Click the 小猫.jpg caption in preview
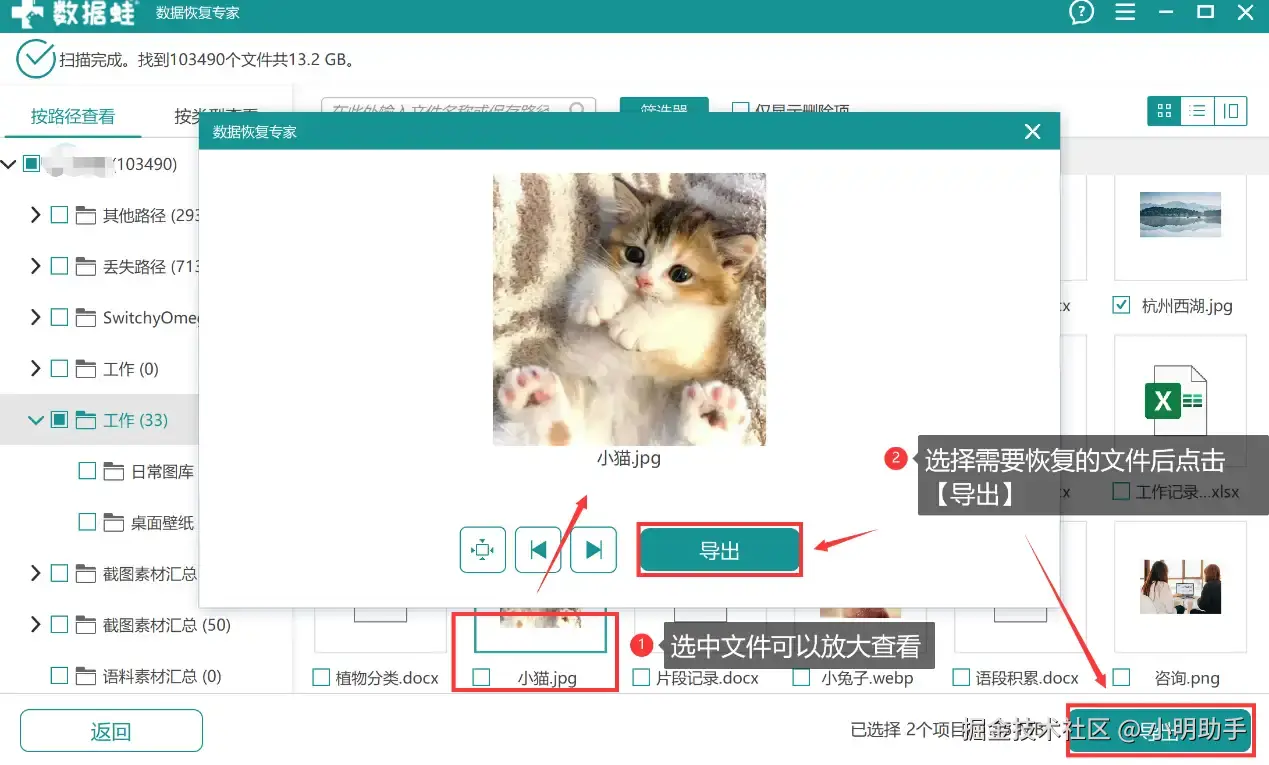Image resolution: width=1269 pixels, height=765 pixels. pyautogui.click(x=629, y=459)
